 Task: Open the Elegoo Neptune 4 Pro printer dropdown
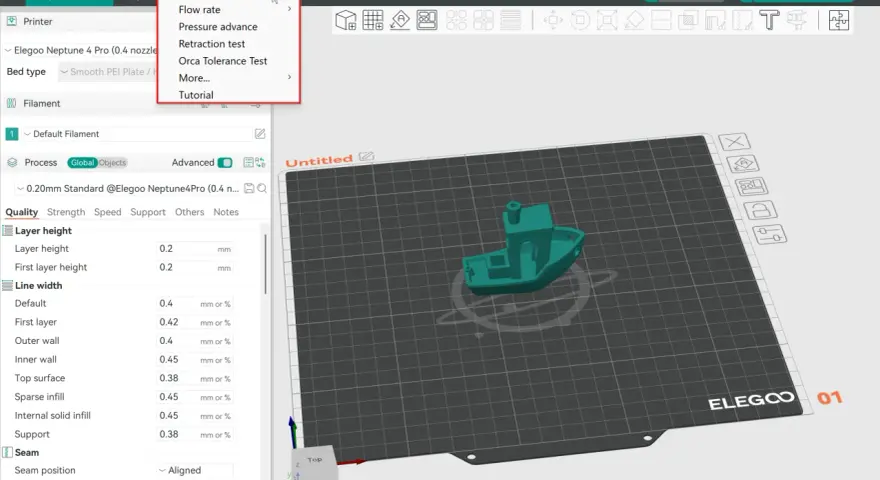pos(80,50)
